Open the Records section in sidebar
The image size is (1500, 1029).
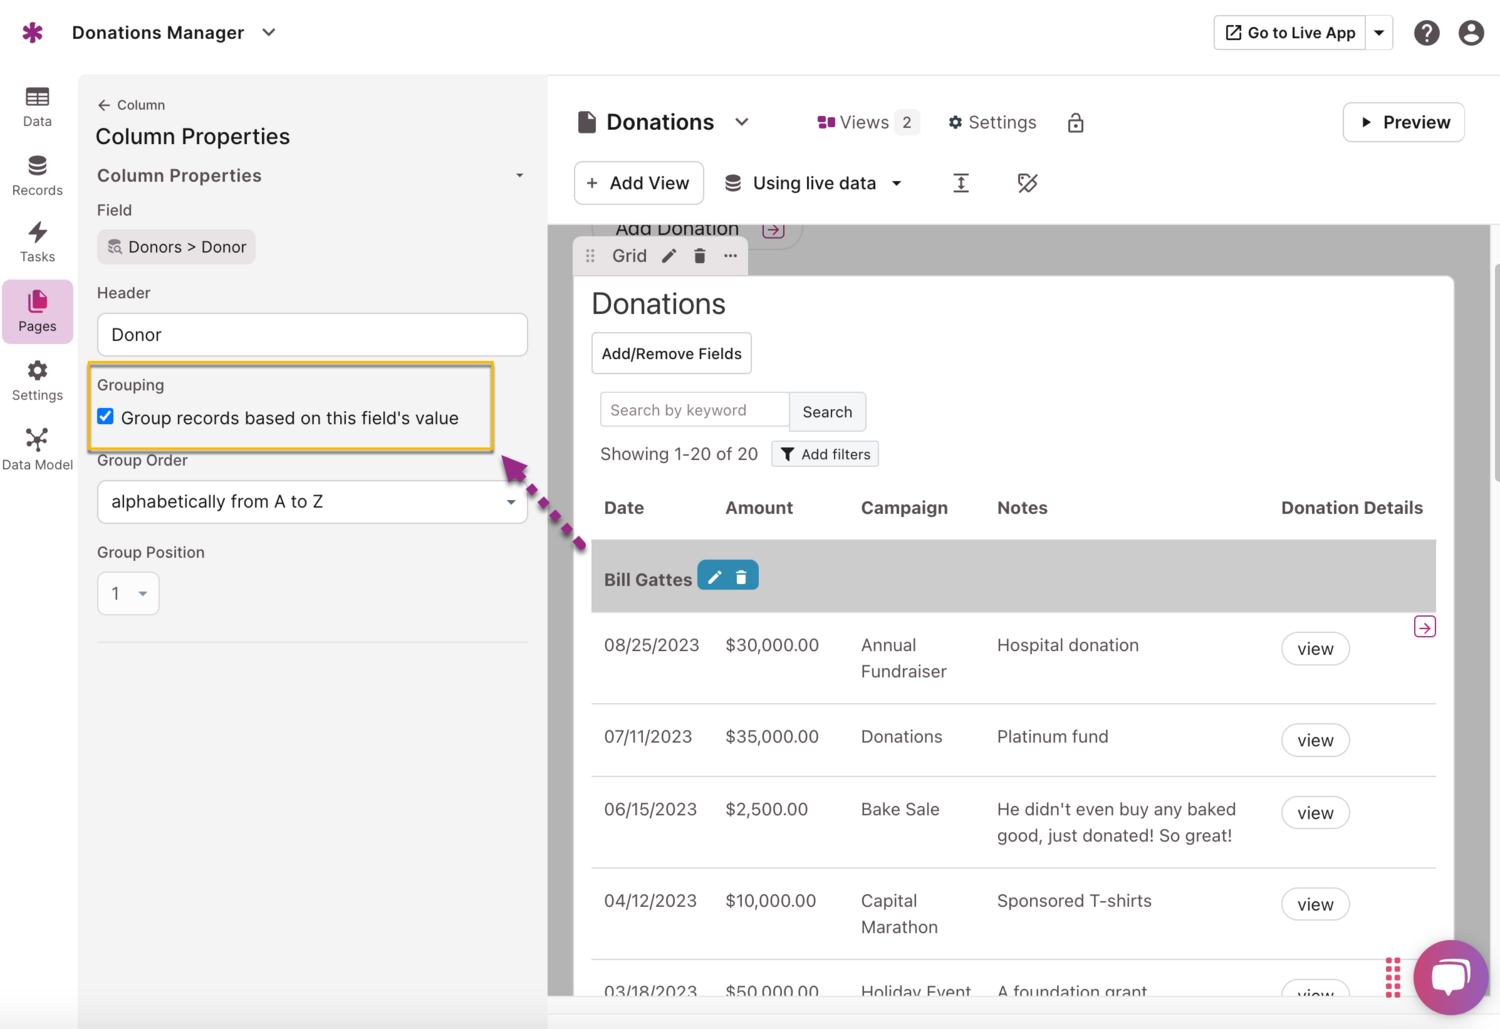[37, 175]
